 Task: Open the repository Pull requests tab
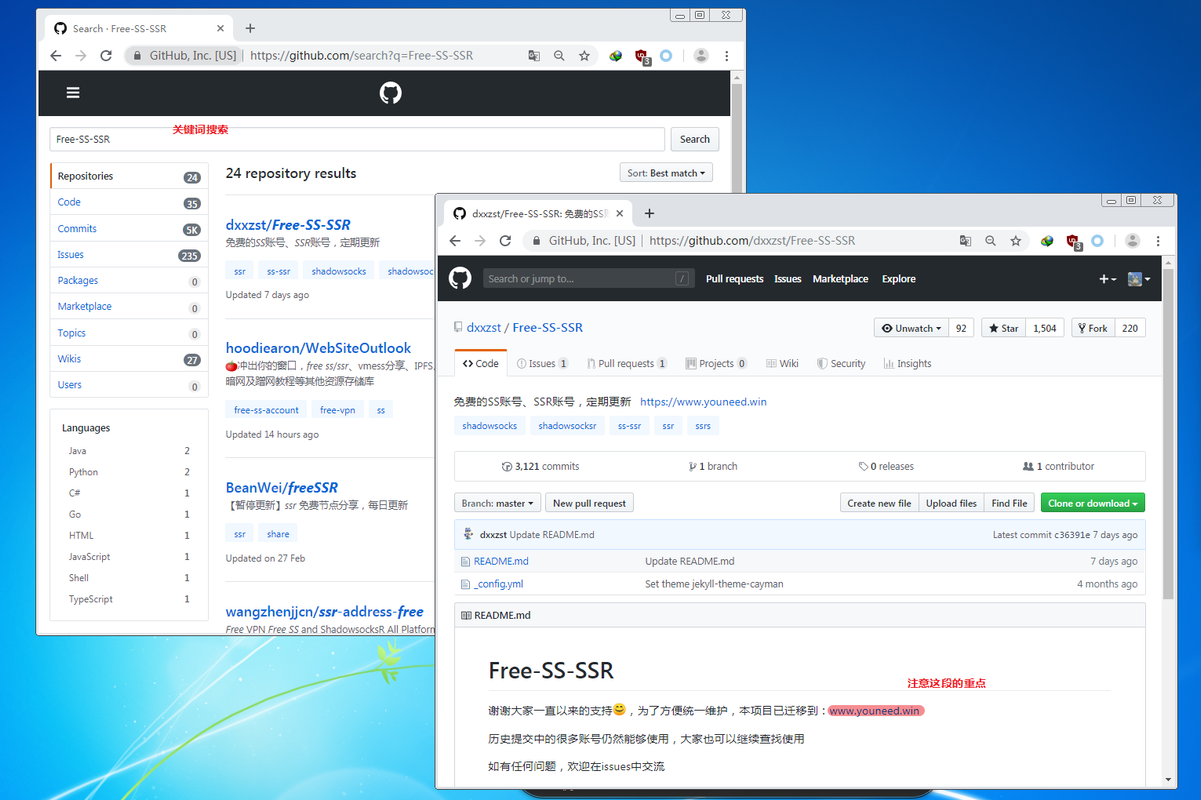[627, 364]
